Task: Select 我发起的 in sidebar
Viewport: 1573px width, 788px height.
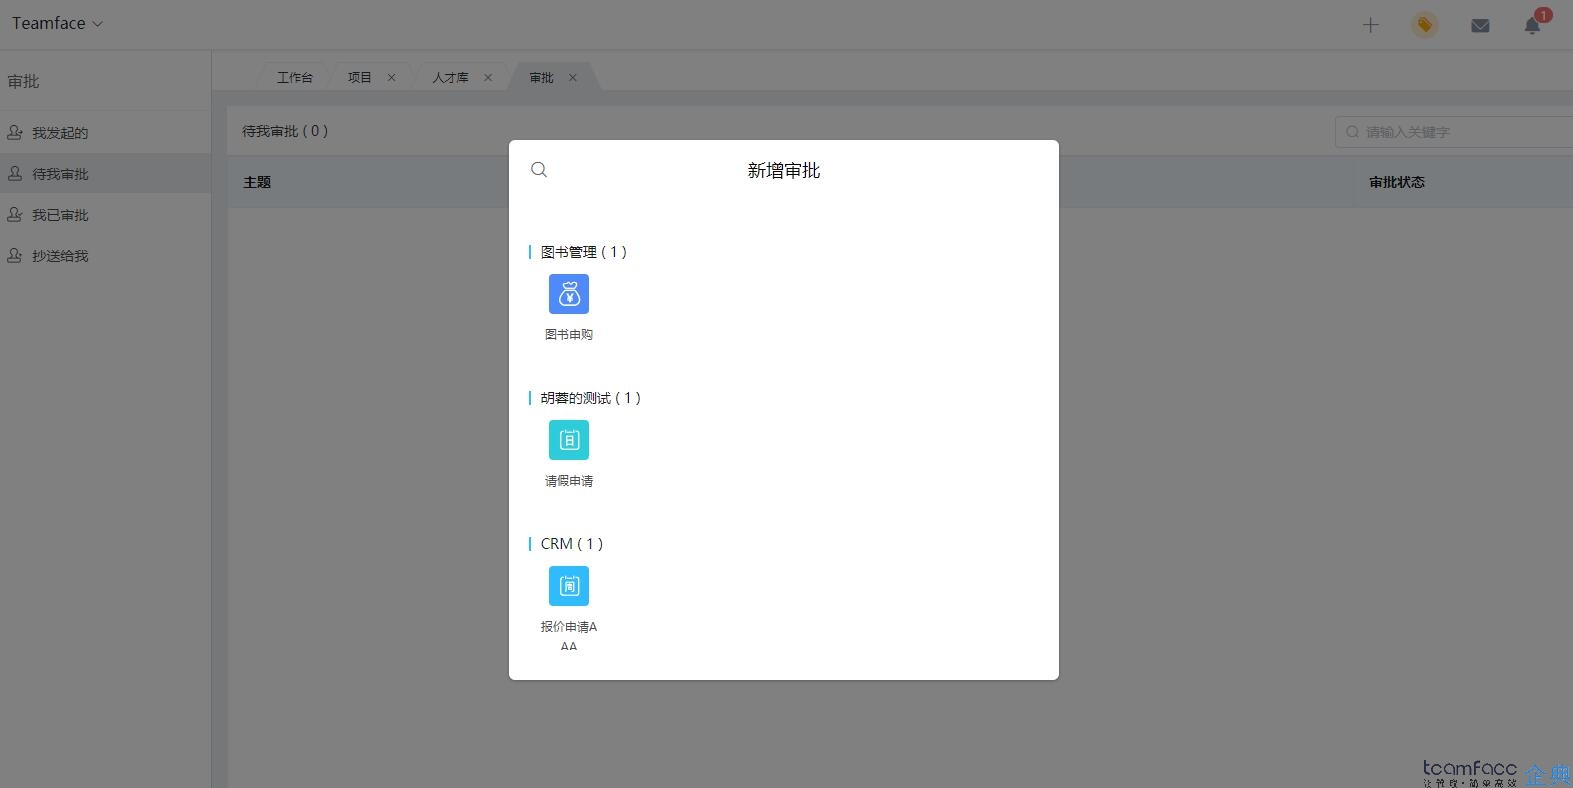Action: pyautogui.click(x=105, y=132)
